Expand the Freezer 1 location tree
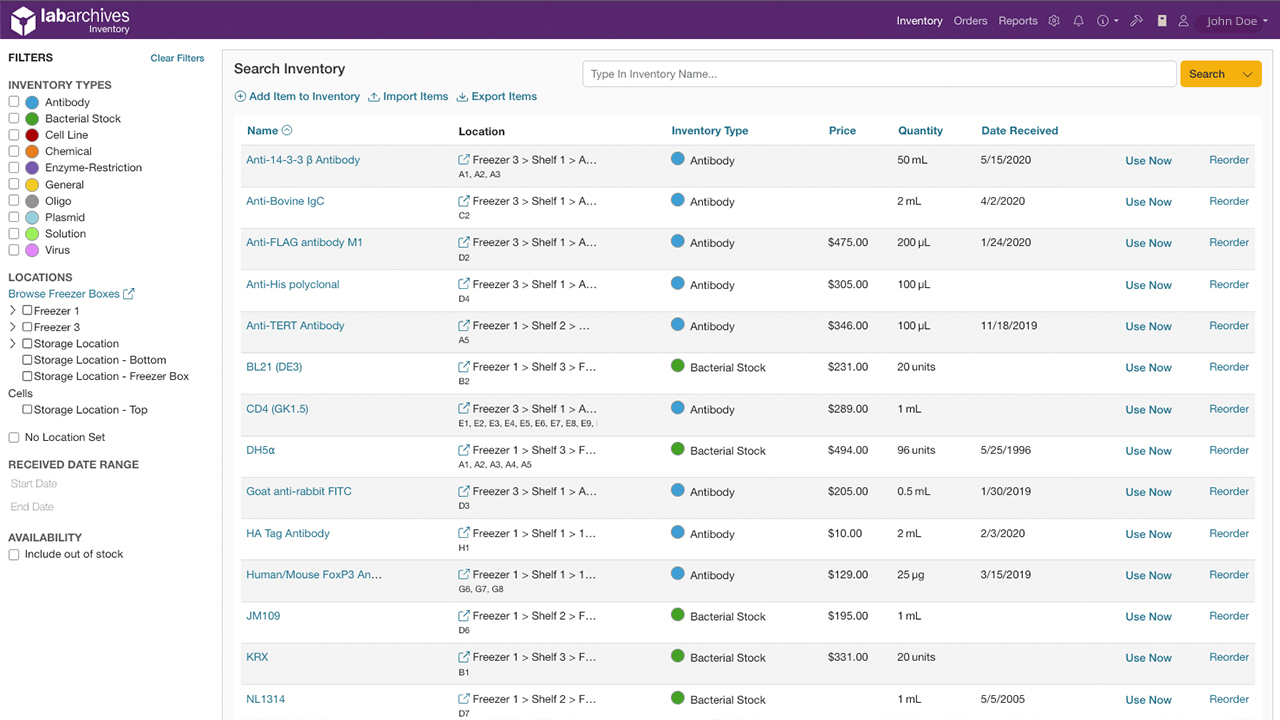Image resolution: width=1280 pixels, height=720 pixels. pos(13,311)
